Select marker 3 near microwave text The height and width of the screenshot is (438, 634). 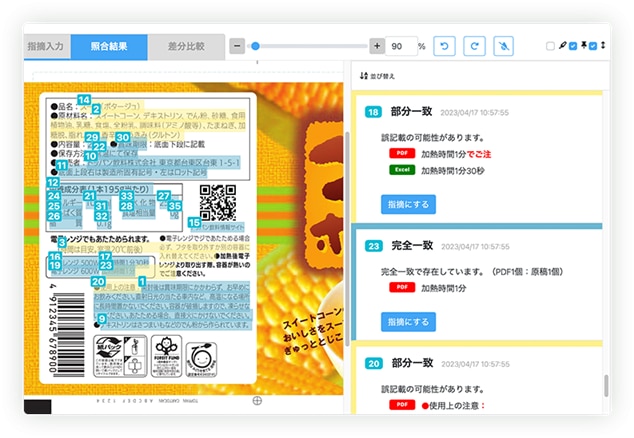coord(61,242)
